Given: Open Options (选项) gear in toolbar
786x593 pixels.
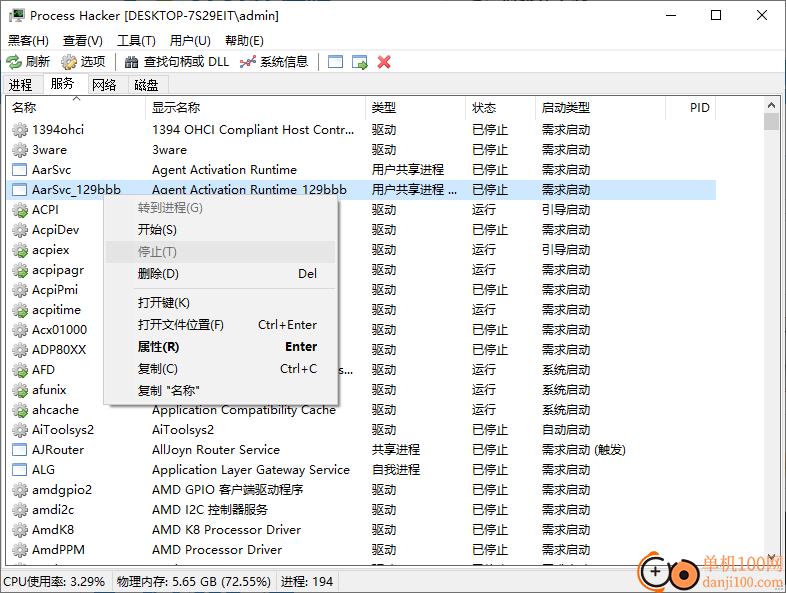Looking at the screenshot, I should point(69,62).
